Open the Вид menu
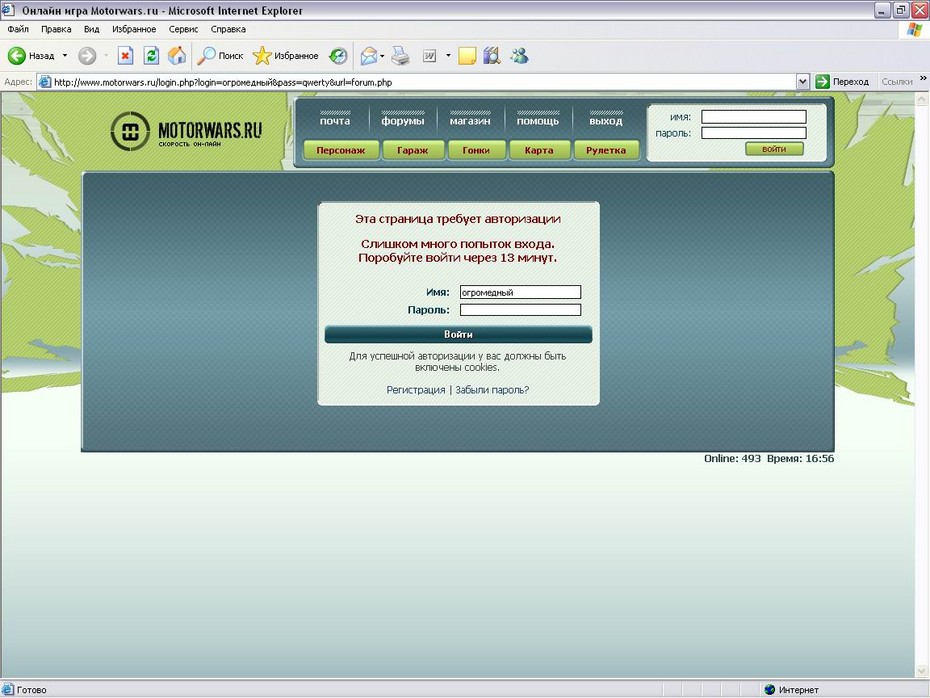 pyautogui.click(x=91, y=29)
